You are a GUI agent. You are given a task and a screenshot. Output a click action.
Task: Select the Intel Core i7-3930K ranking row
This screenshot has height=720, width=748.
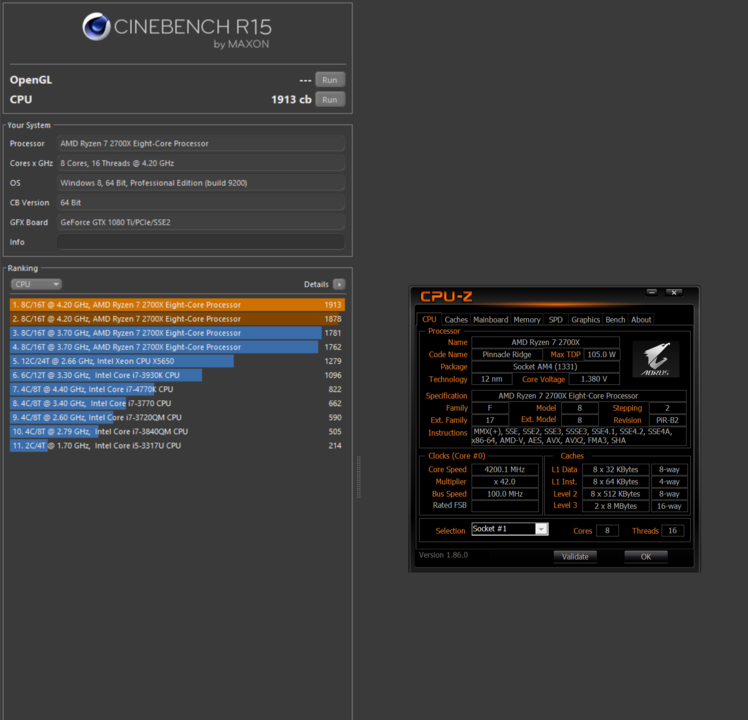177,375
